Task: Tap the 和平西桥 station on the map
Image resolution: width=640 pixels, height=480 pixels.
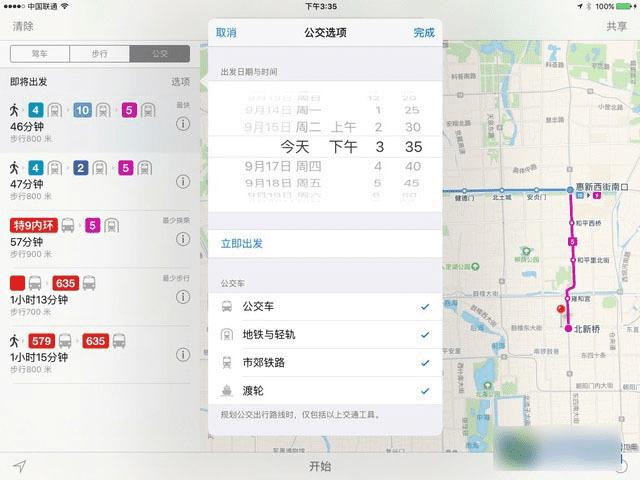Action: coord(572,223)
